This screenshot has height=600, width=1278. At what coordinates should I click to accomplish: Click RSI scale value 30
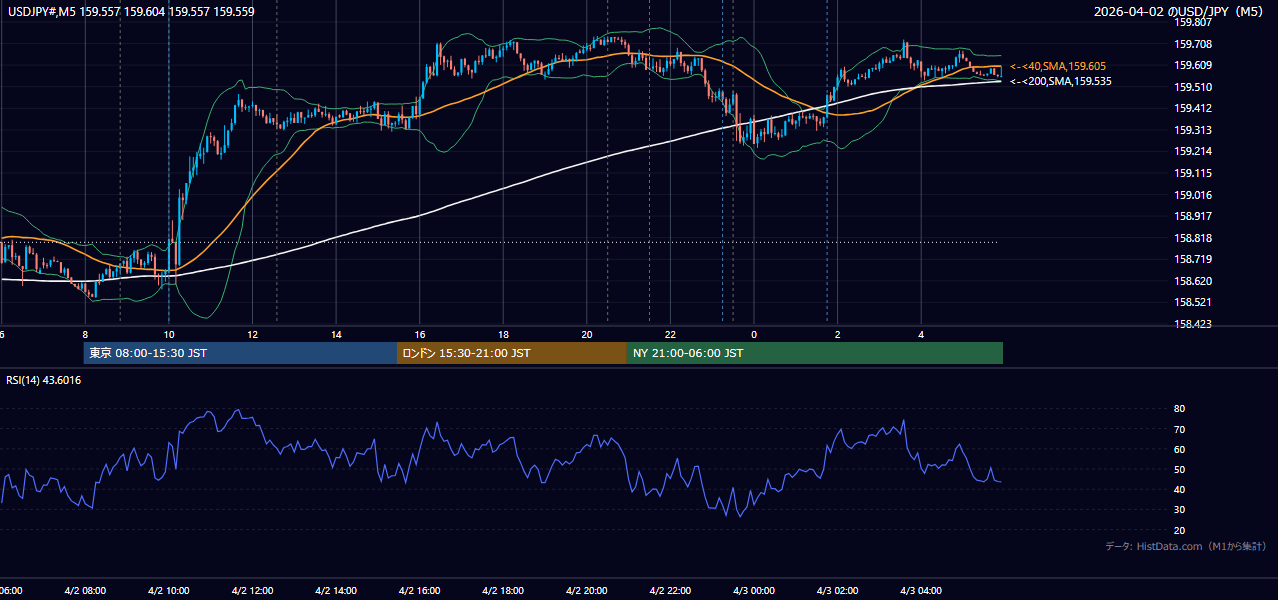(1180, 510)
